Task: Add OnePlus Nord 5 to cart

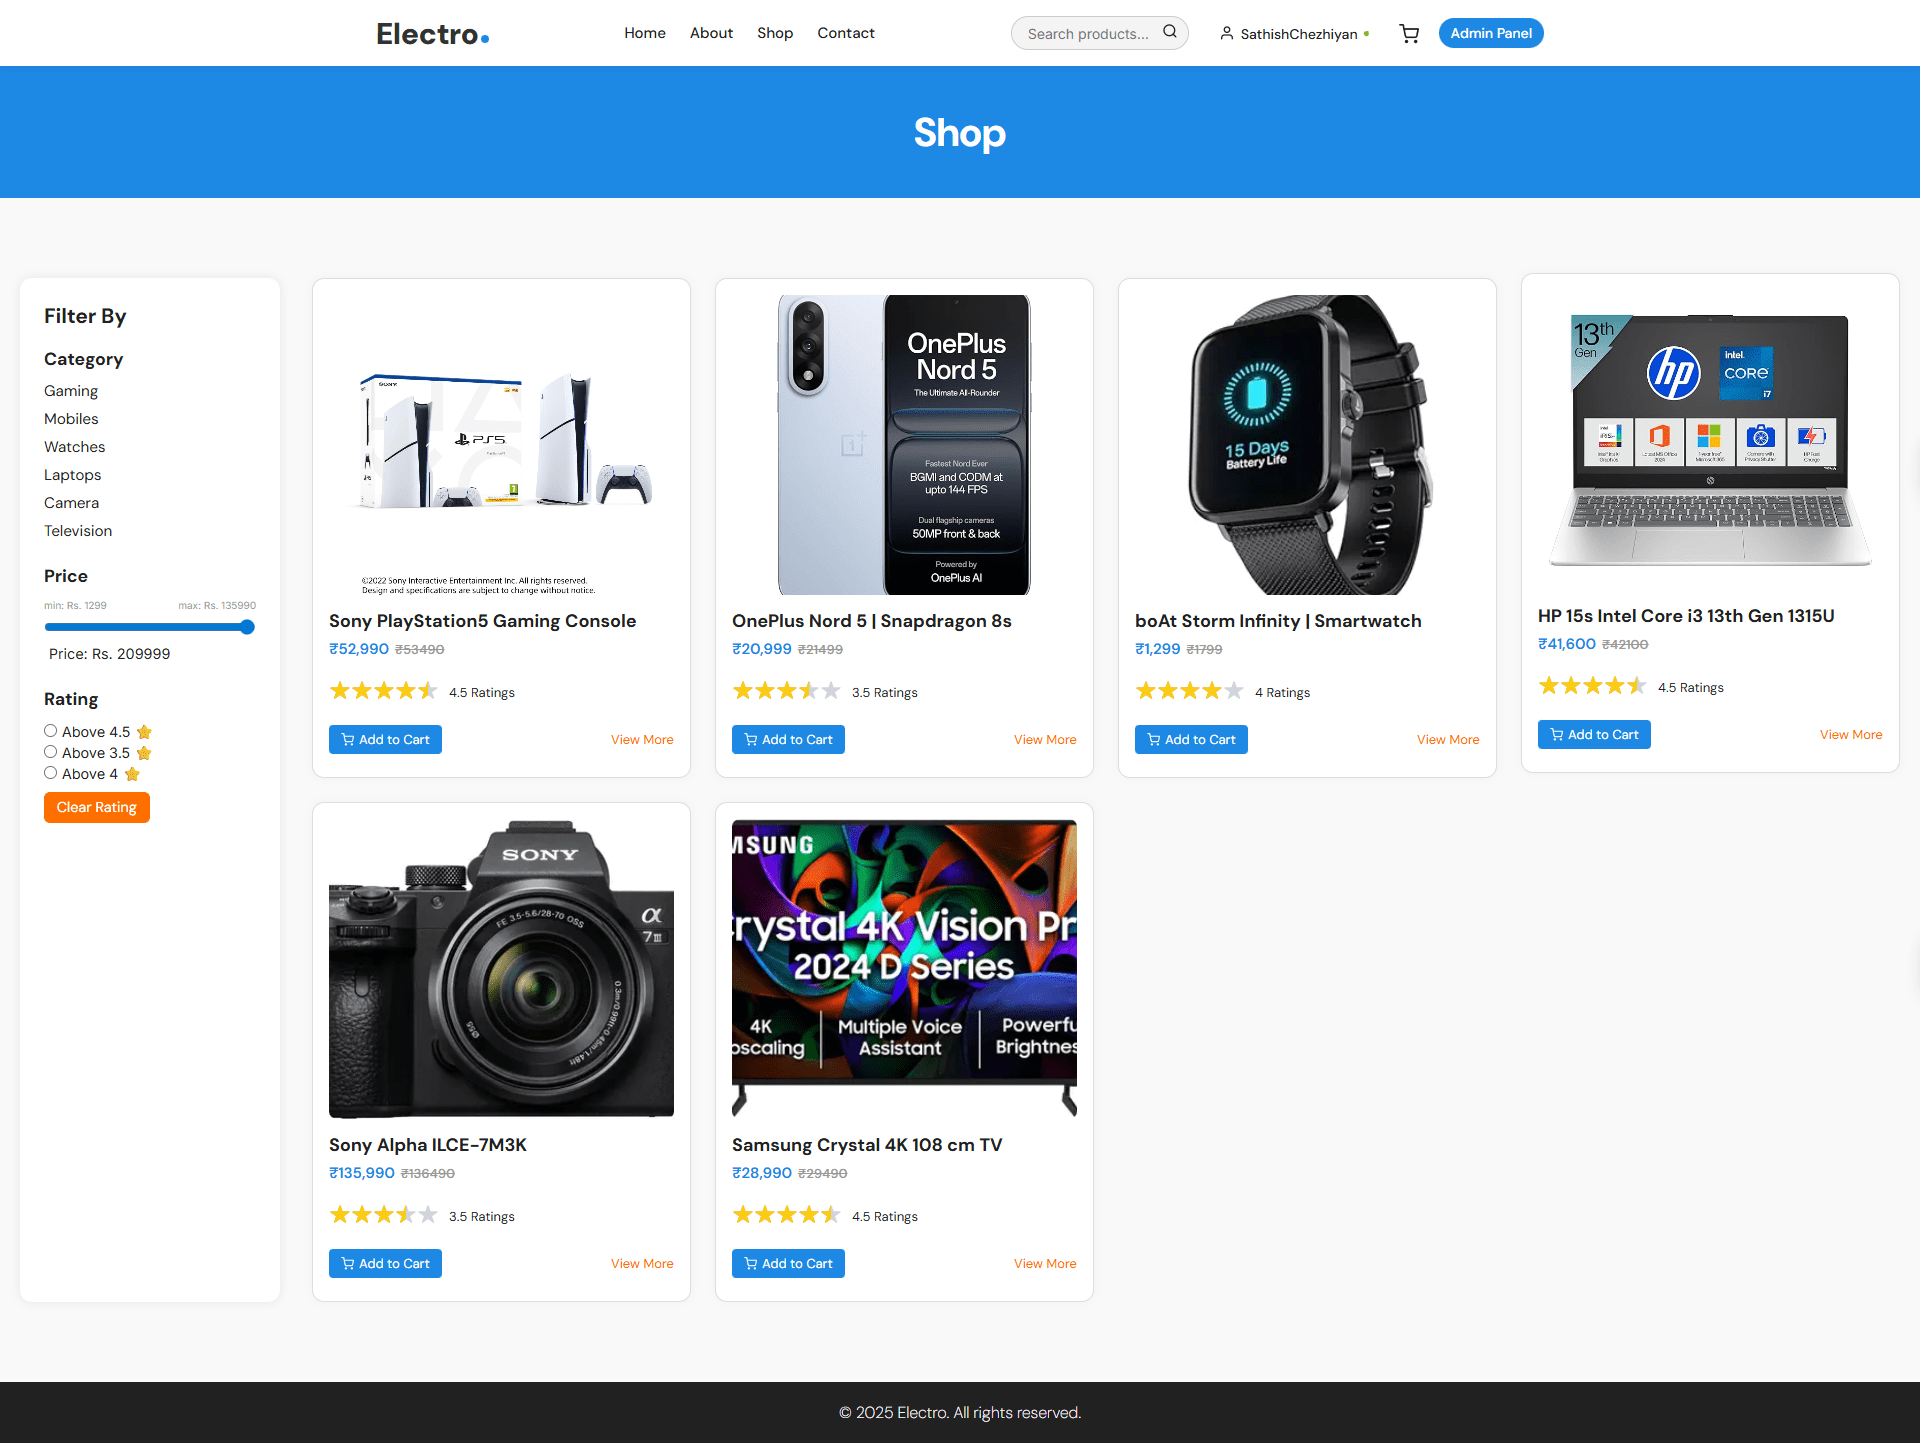Action: click(788, 740)
